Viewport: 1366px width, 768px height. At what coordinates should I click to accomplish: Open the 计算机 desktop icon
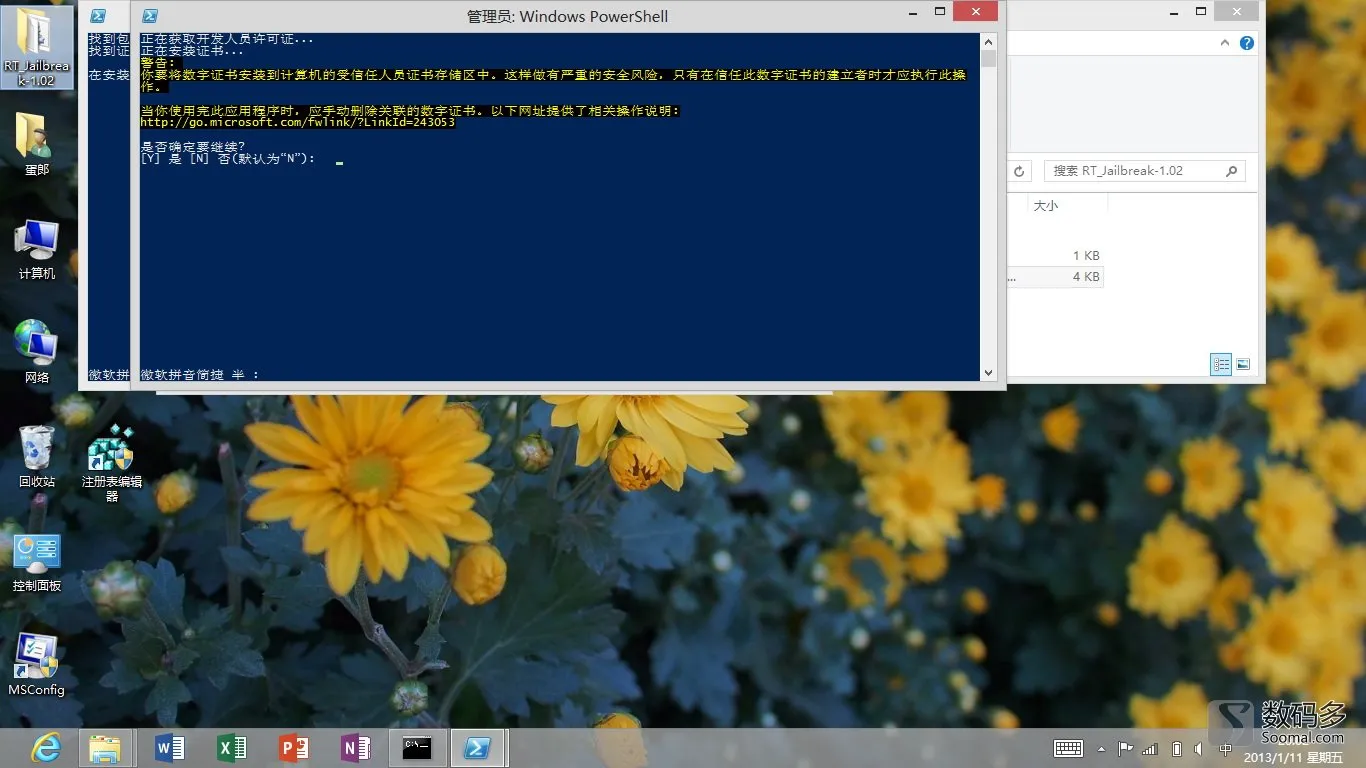point(37,249)
